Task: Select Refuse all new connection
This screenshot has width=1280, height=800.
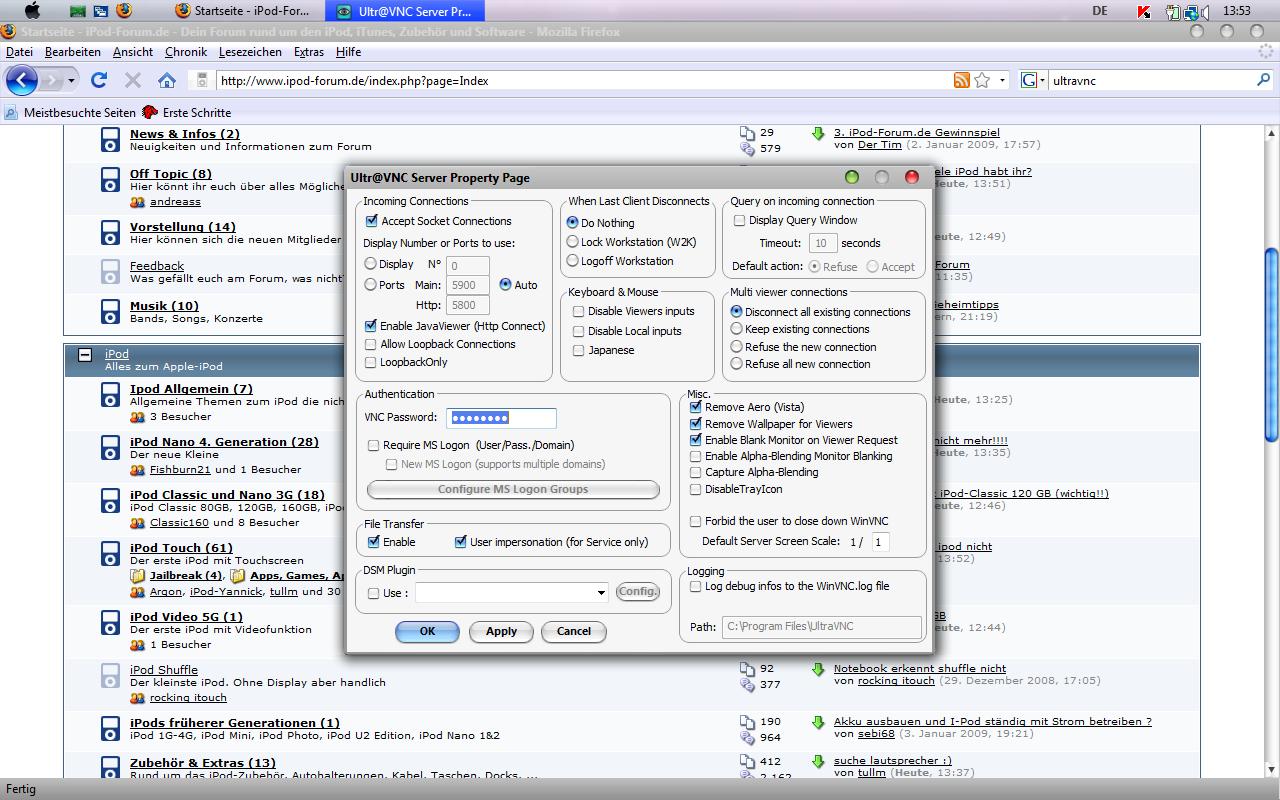Action: point(737,364)
